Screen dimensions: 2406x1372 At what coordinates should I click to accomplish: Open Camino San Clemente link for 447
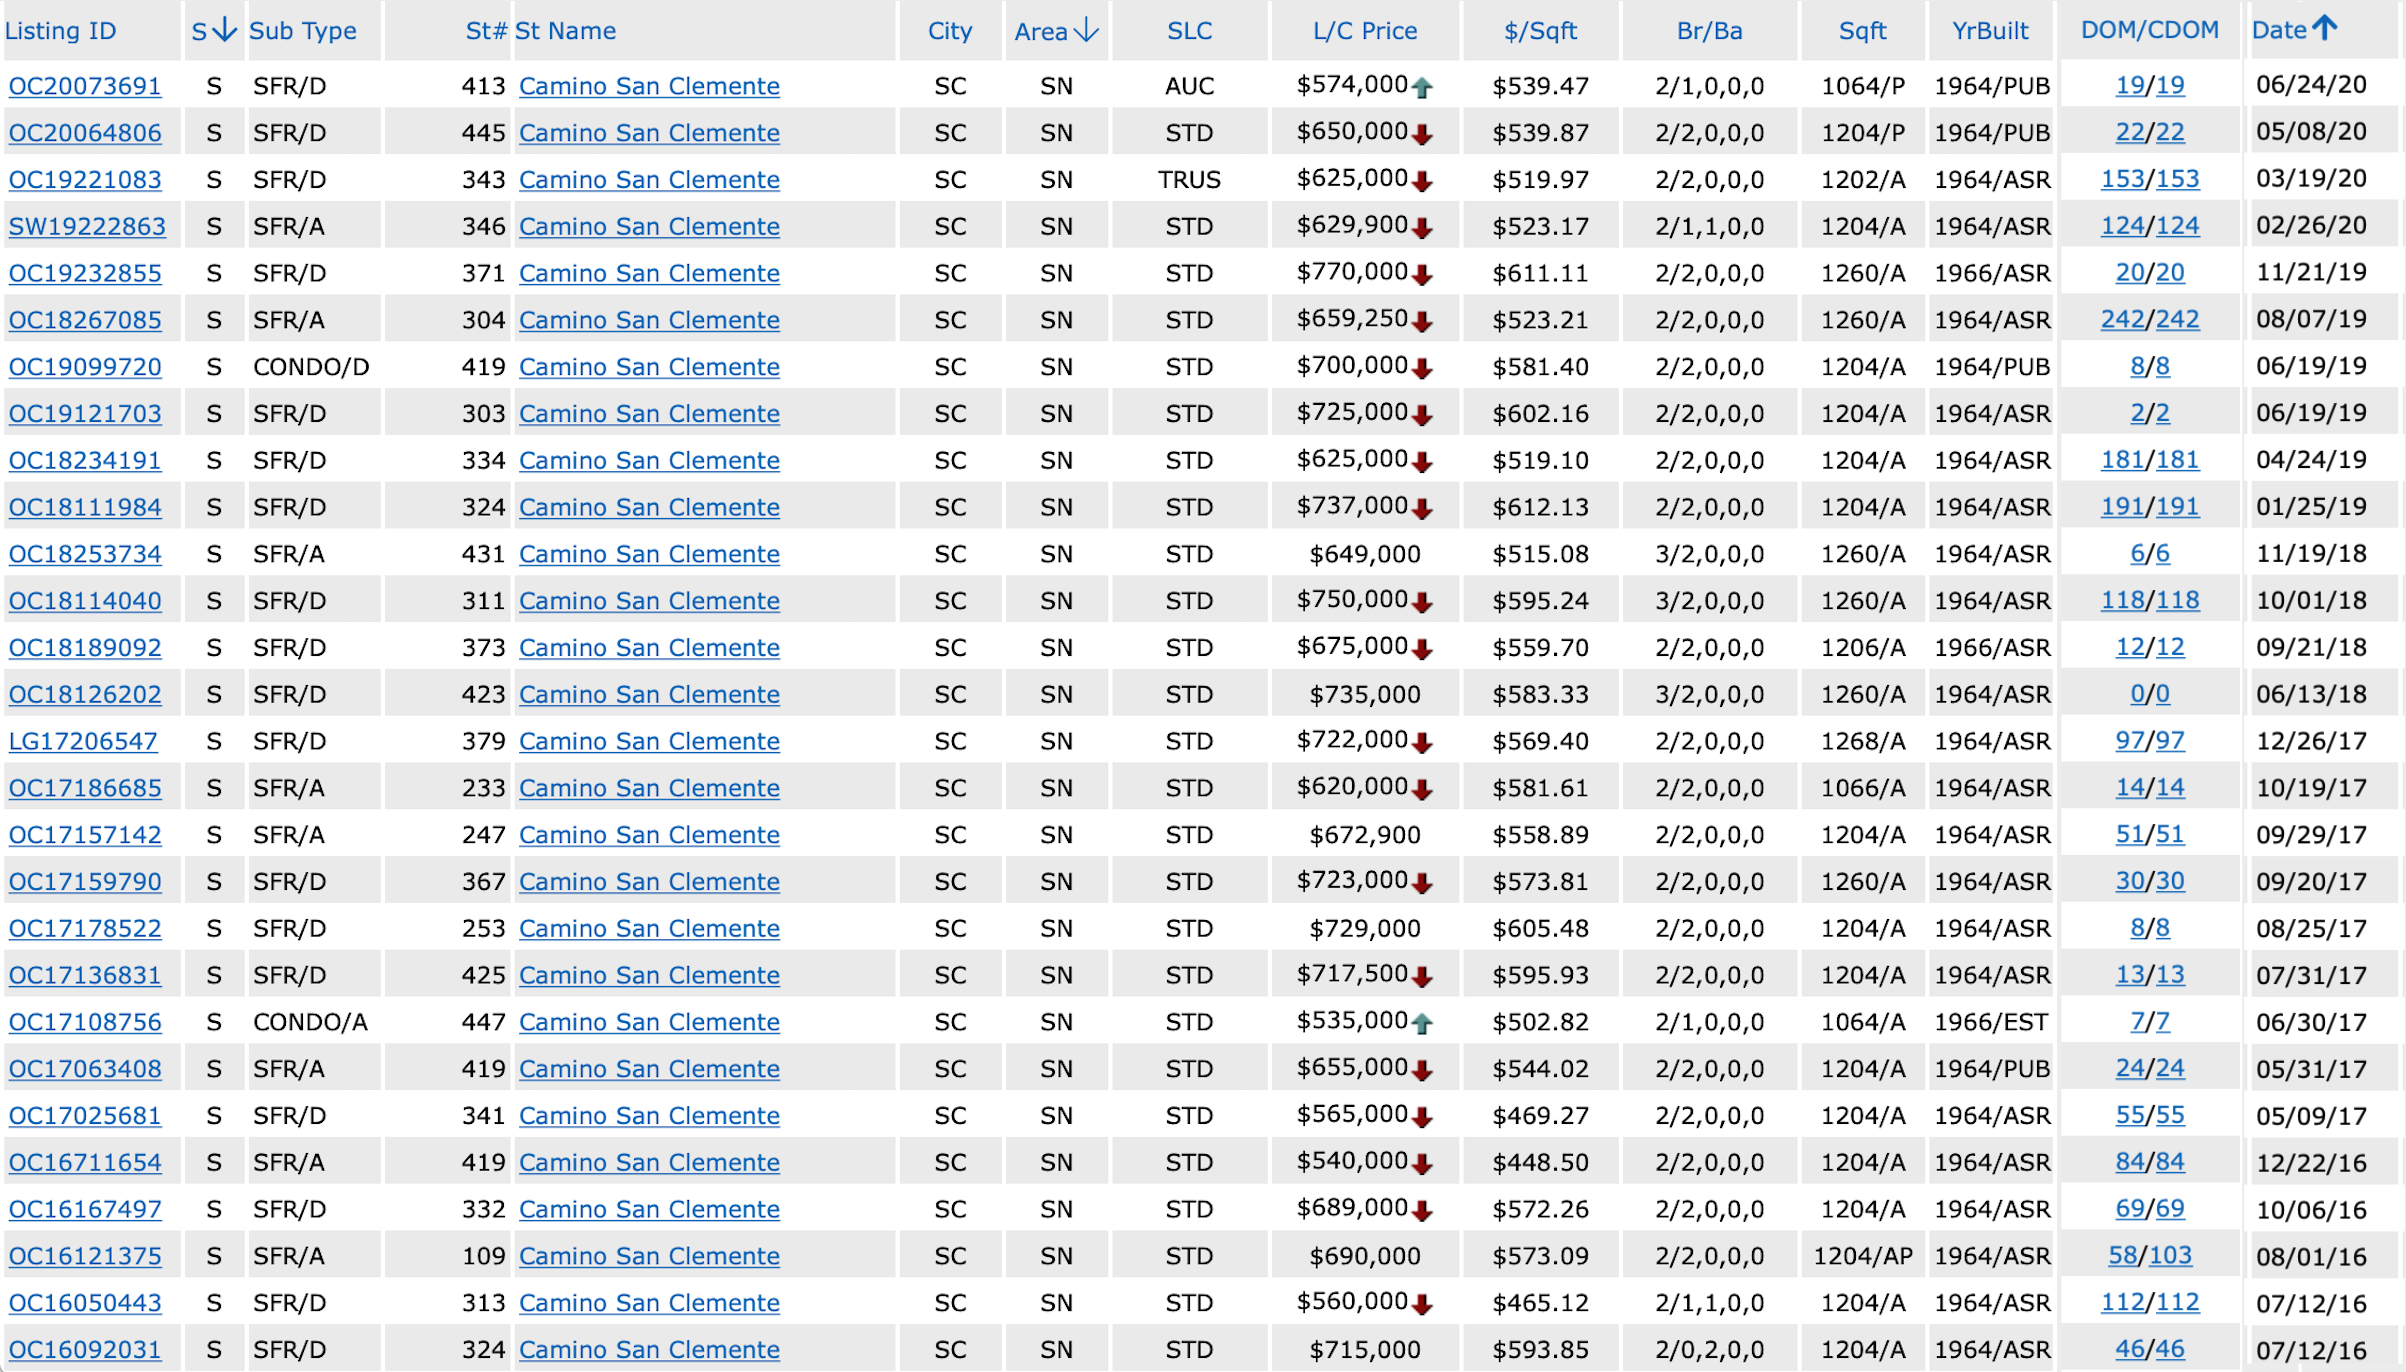pyautogui.click(x=649, y=1022)
